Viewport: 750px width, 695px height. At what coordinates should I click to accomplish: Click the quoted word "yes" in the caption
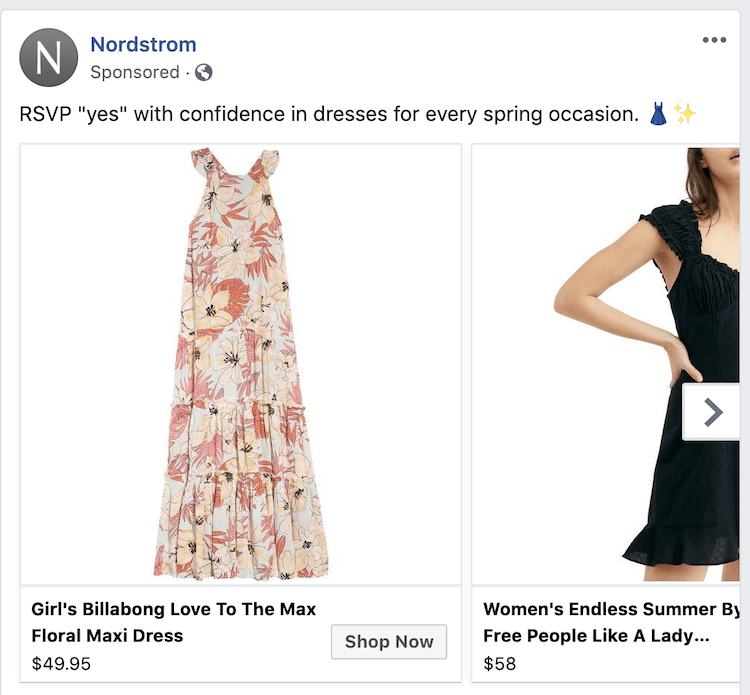click(x=101, y=114)
